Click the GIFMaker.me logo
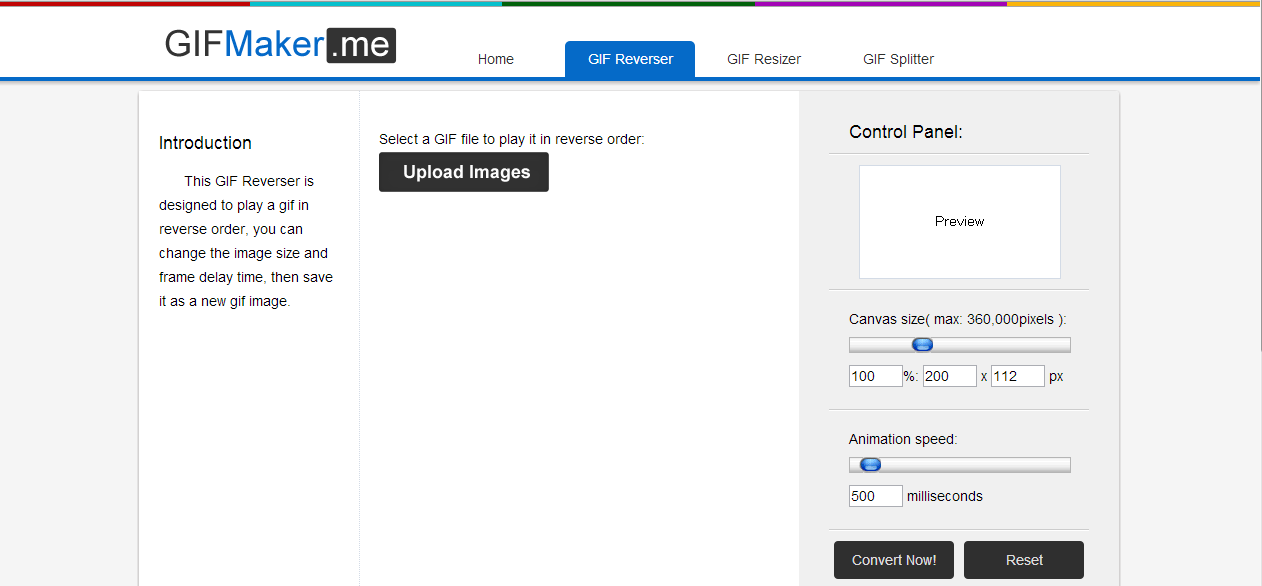This screenshot has width=1262, height=586. click(280, 44)
